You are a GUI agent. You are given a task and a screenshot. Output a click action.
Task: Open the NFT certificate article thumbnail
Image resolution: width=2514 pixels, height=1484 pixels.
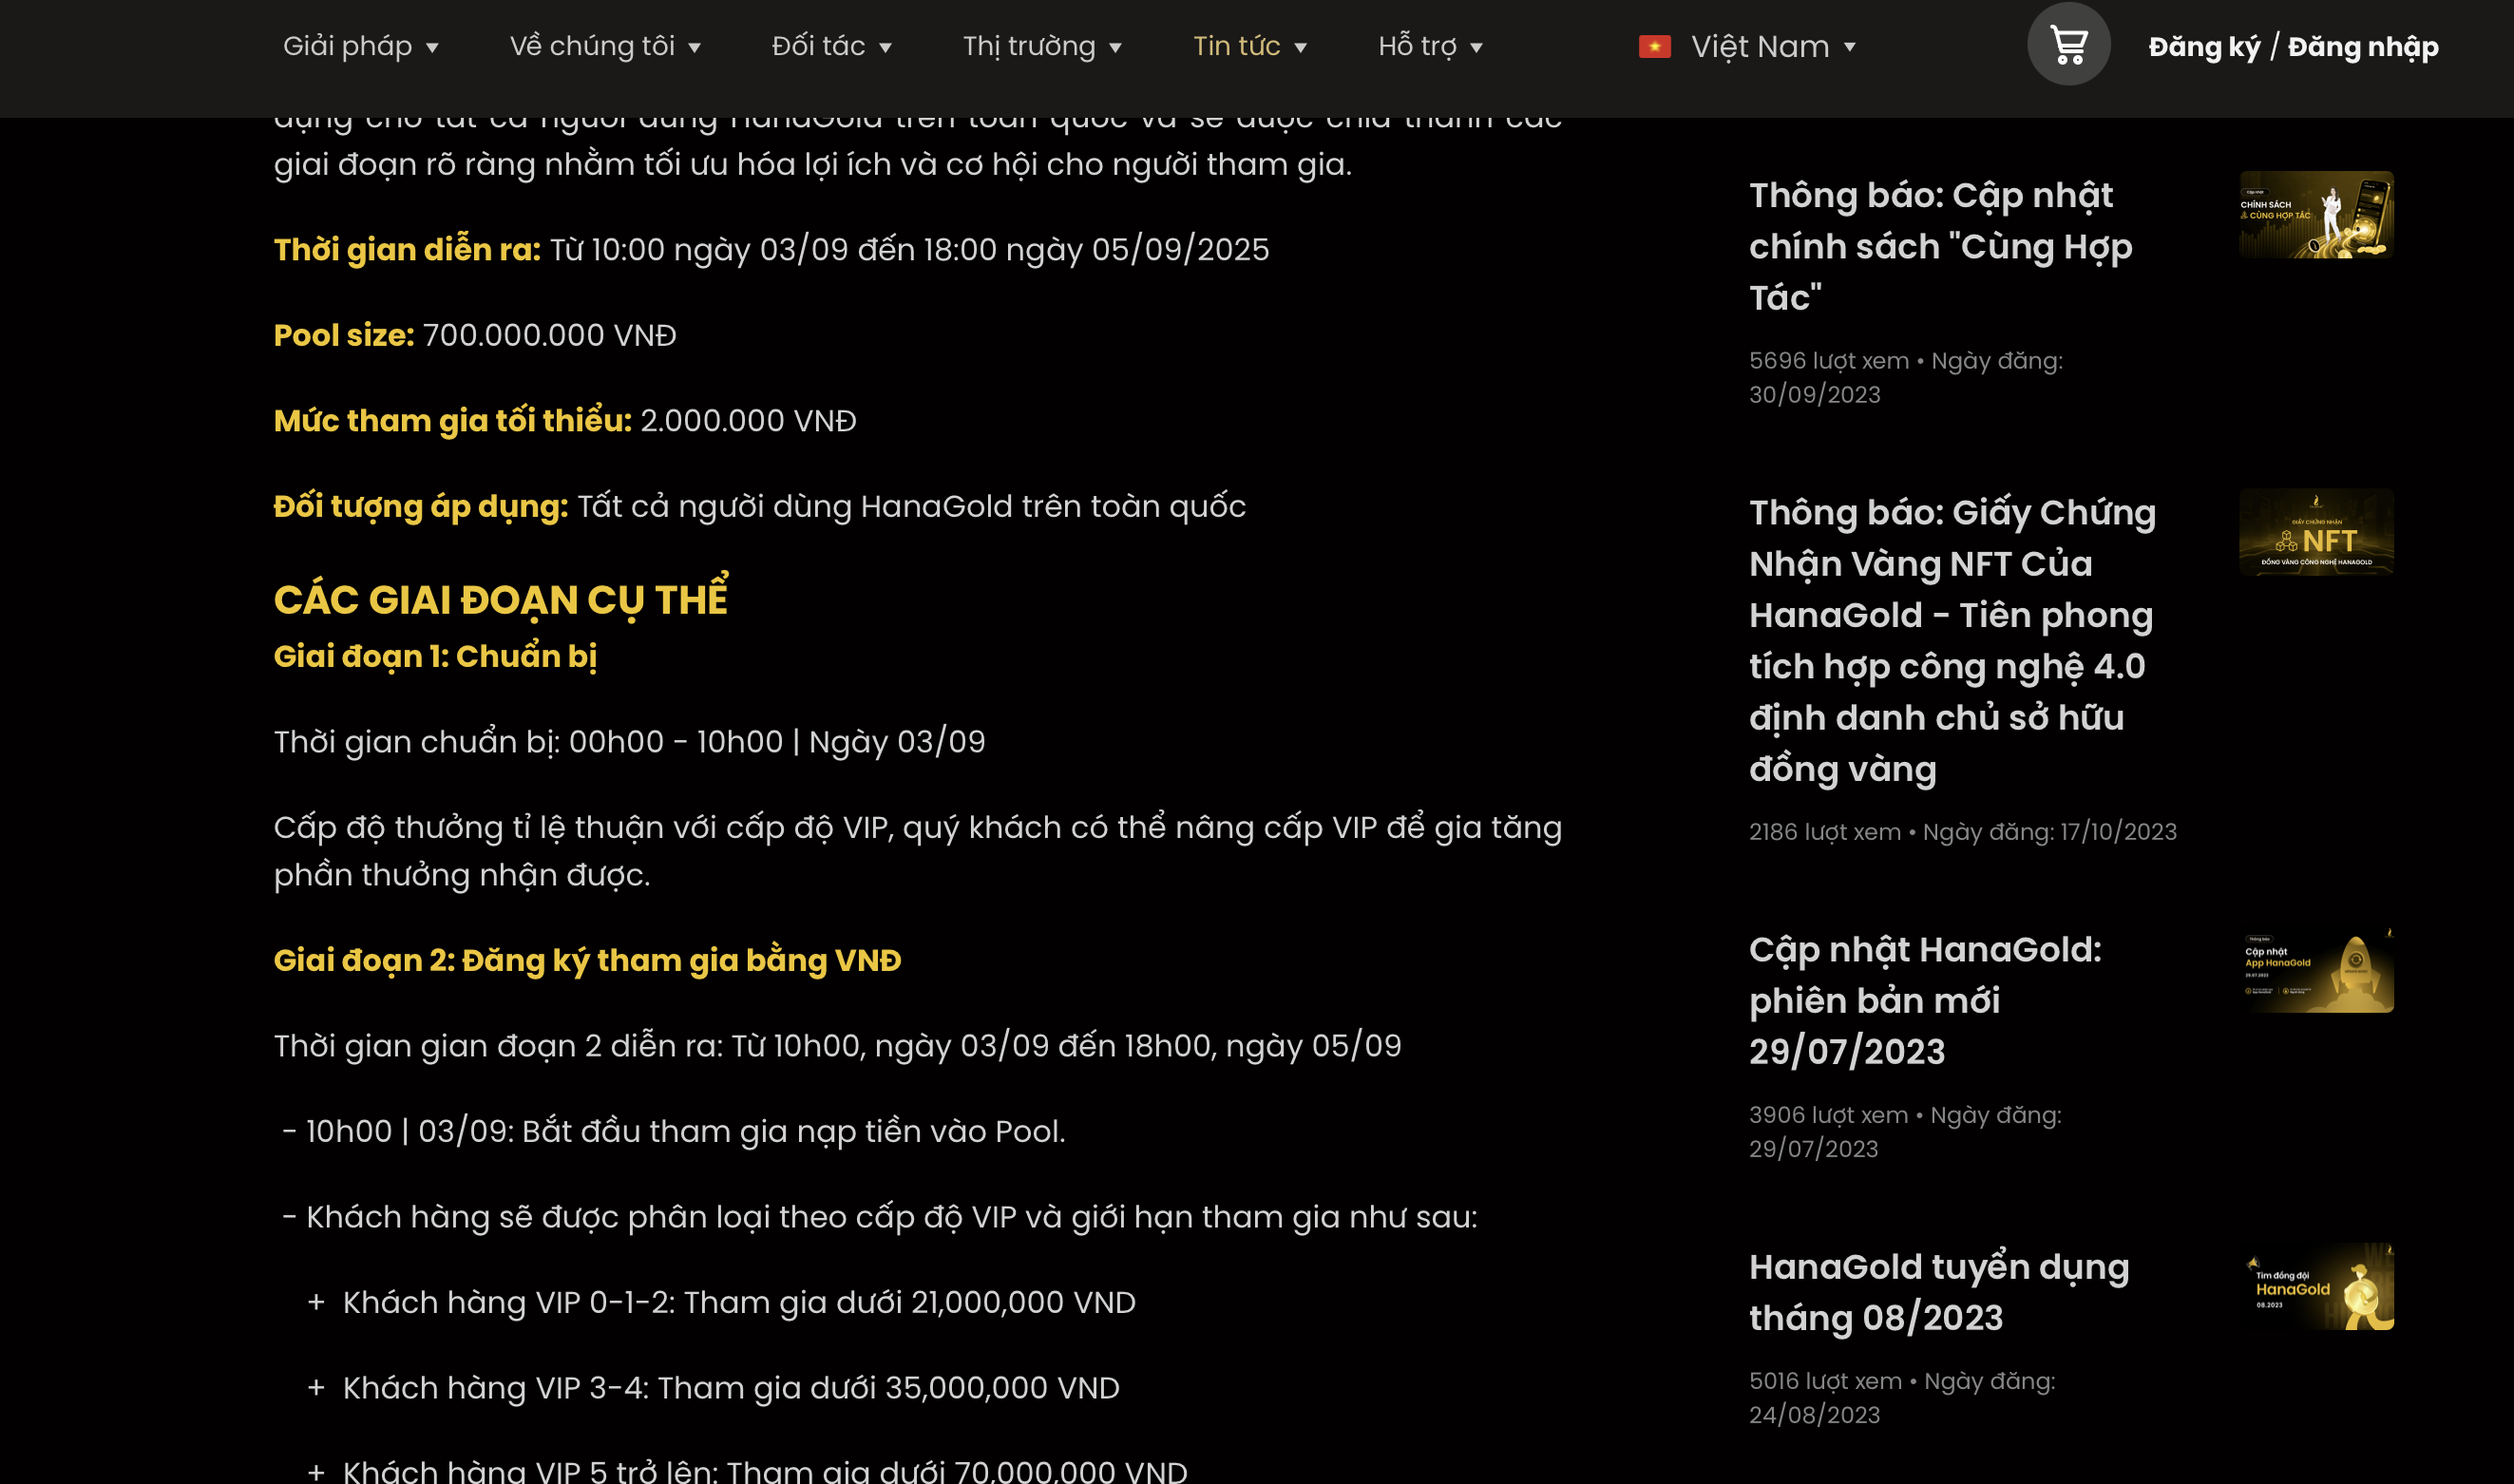pos(2316,532)
